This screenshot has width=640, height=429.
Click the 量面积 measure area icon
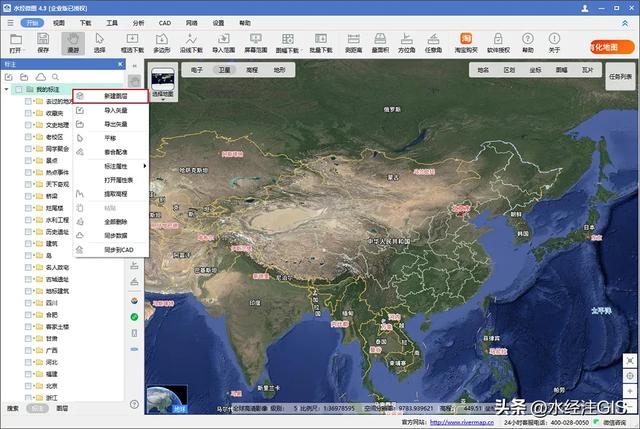click(380, 39)
